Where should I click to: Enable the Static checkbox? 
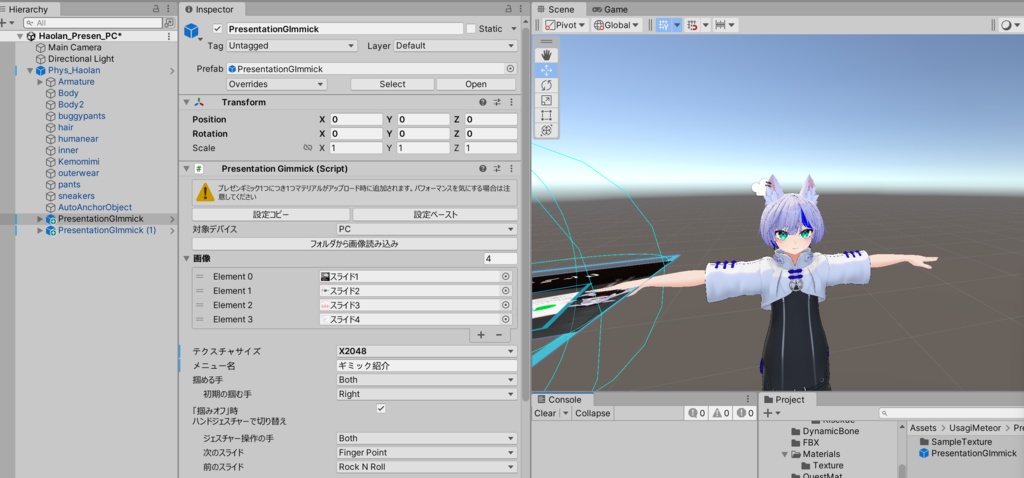pyautogui.click(x=471, y=29)
